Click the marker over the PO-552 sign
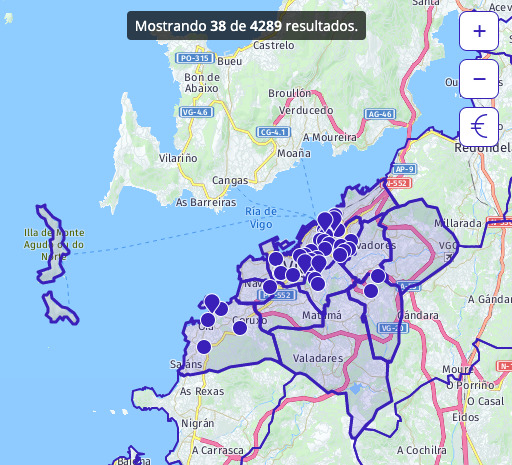 click(270, 287)
